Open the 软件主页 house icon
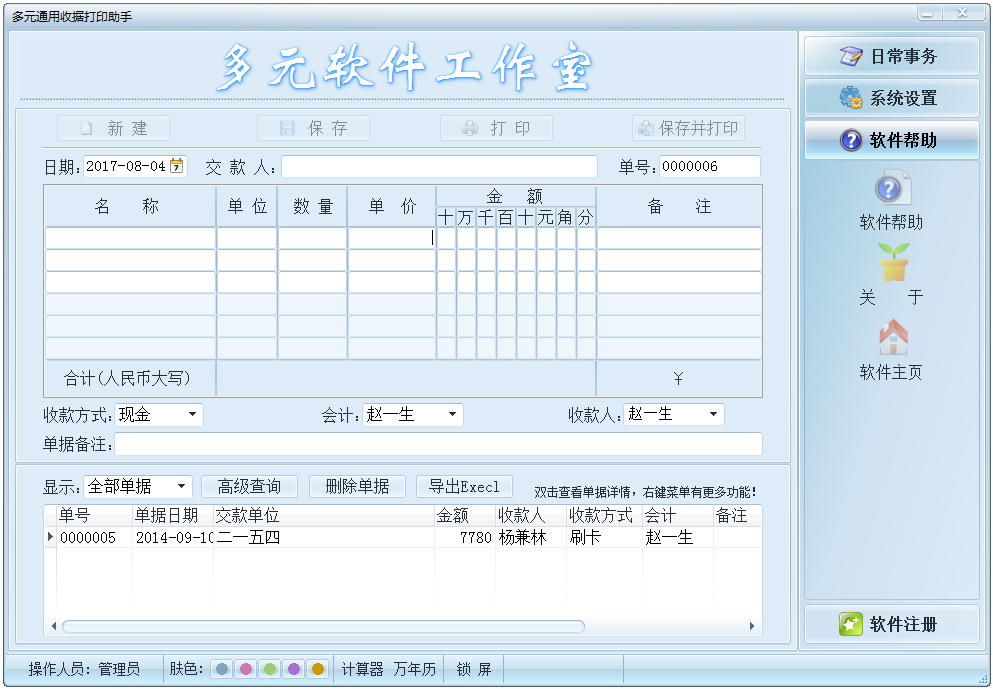The image size is (993, 689). click(x=892, y=338)
